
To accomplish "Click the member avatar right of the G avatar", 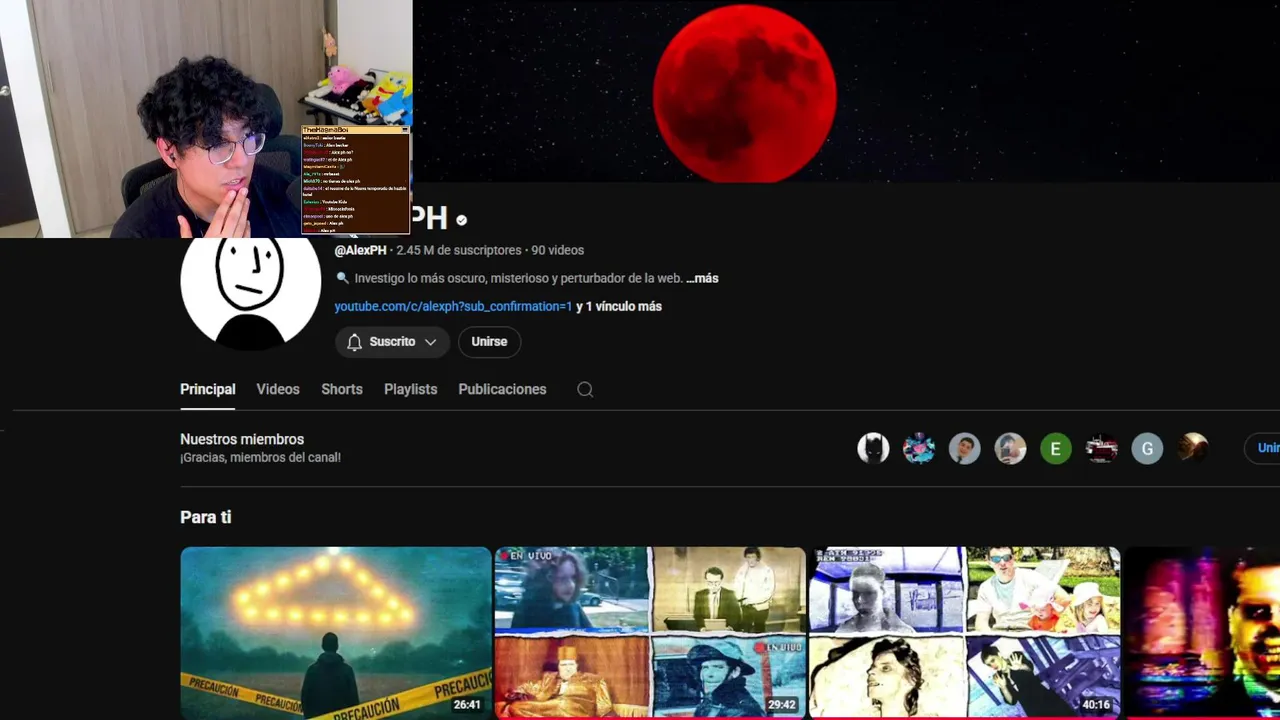I will coord(1193,448).
